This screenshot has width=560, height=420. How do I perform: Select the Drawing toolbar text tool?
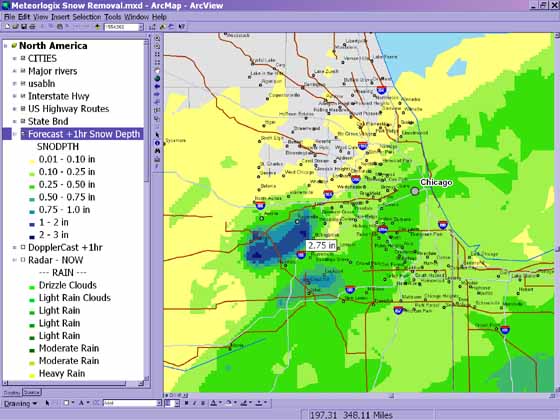[x=81, y=403]
